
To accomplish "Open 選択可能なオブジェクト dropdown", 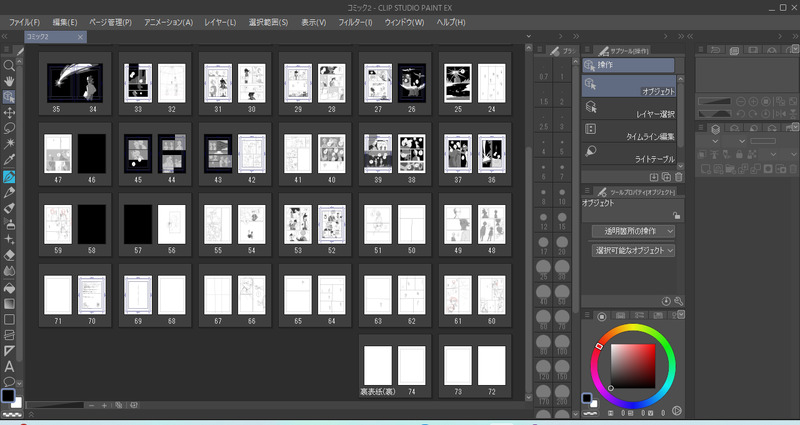I will [x=633, y=251].
